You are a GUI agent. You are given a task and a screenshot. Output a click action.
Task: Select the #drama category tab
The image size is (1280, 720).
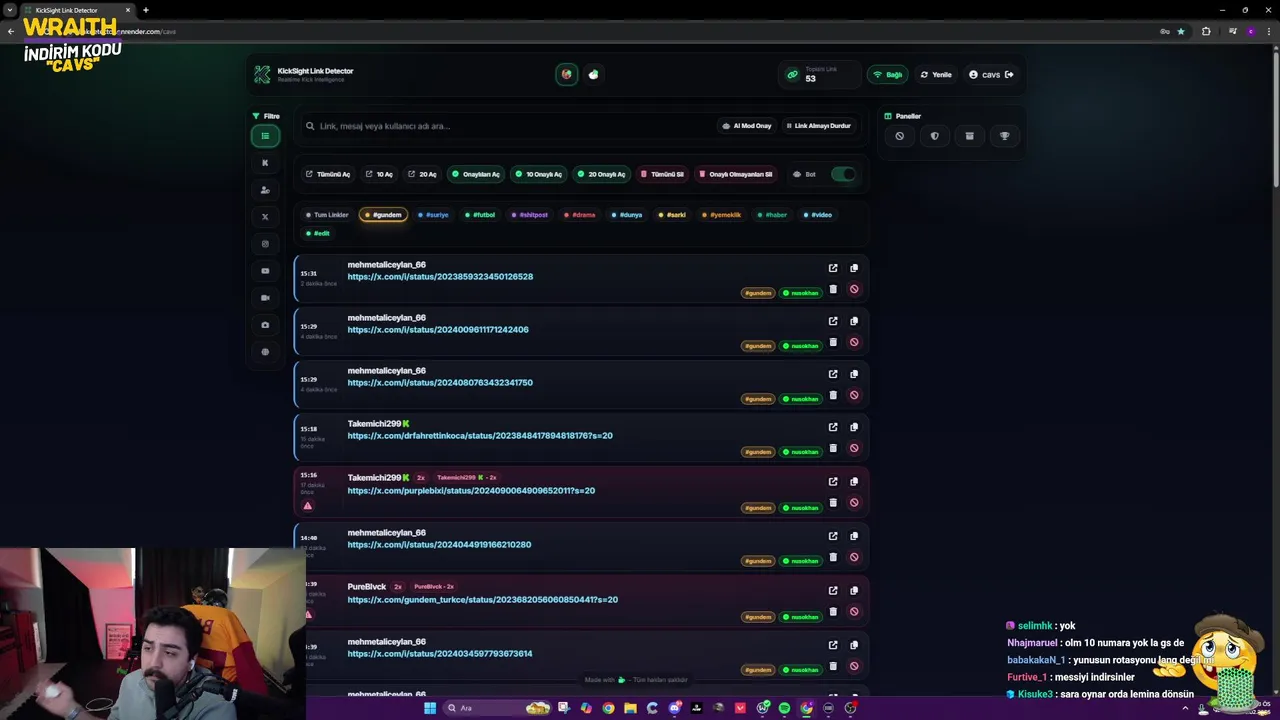(x=580, y=215)
